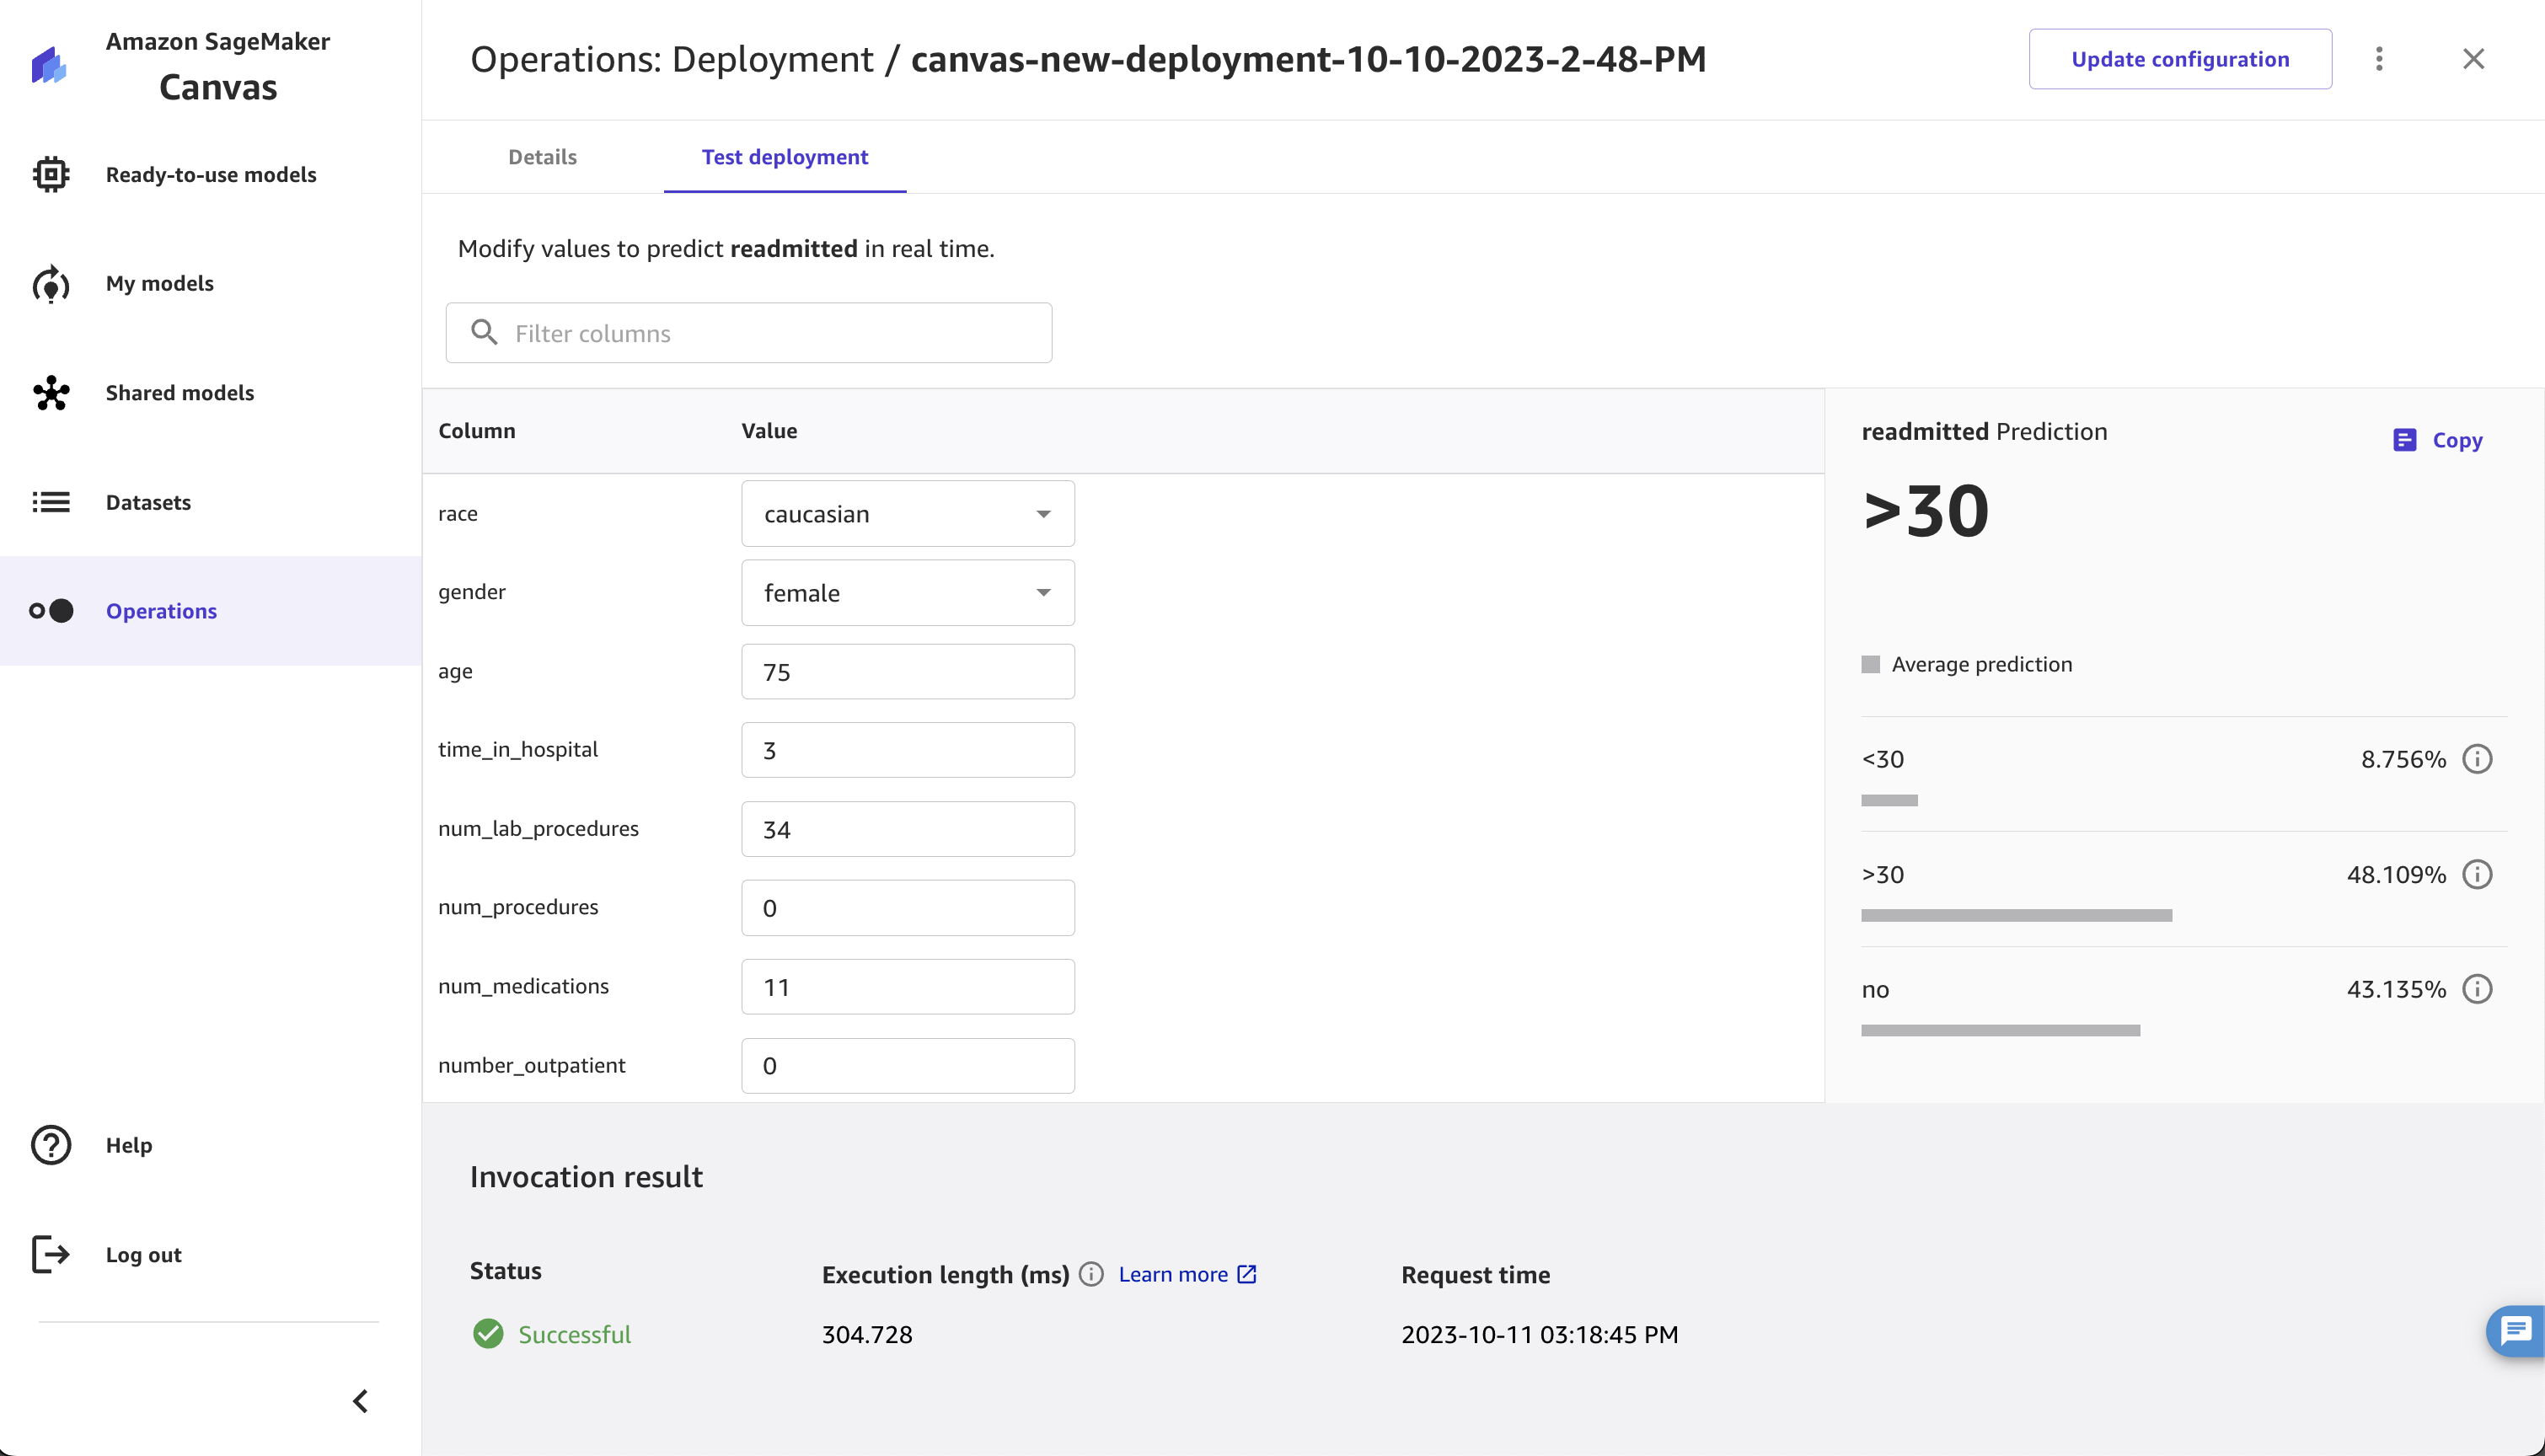Open the Ready-to-use models section
Image resolution: width=2545 pixels, height=1456 pixels.
tap(212, 174)
